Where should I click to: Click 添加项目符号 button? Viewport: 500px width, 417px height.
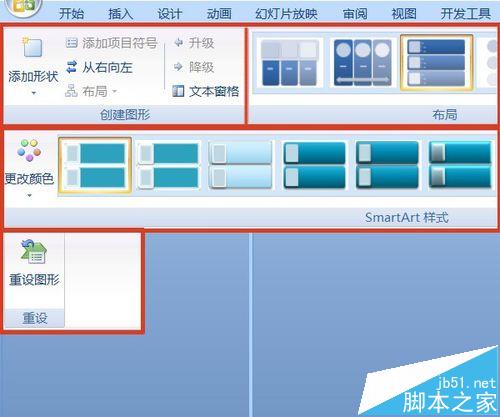[x=111, y=43]
